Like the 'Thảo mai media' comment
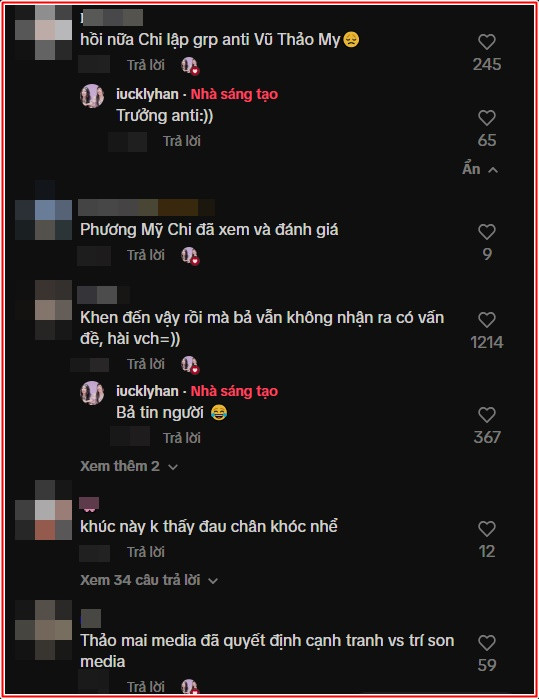 (x=486, y=643)
